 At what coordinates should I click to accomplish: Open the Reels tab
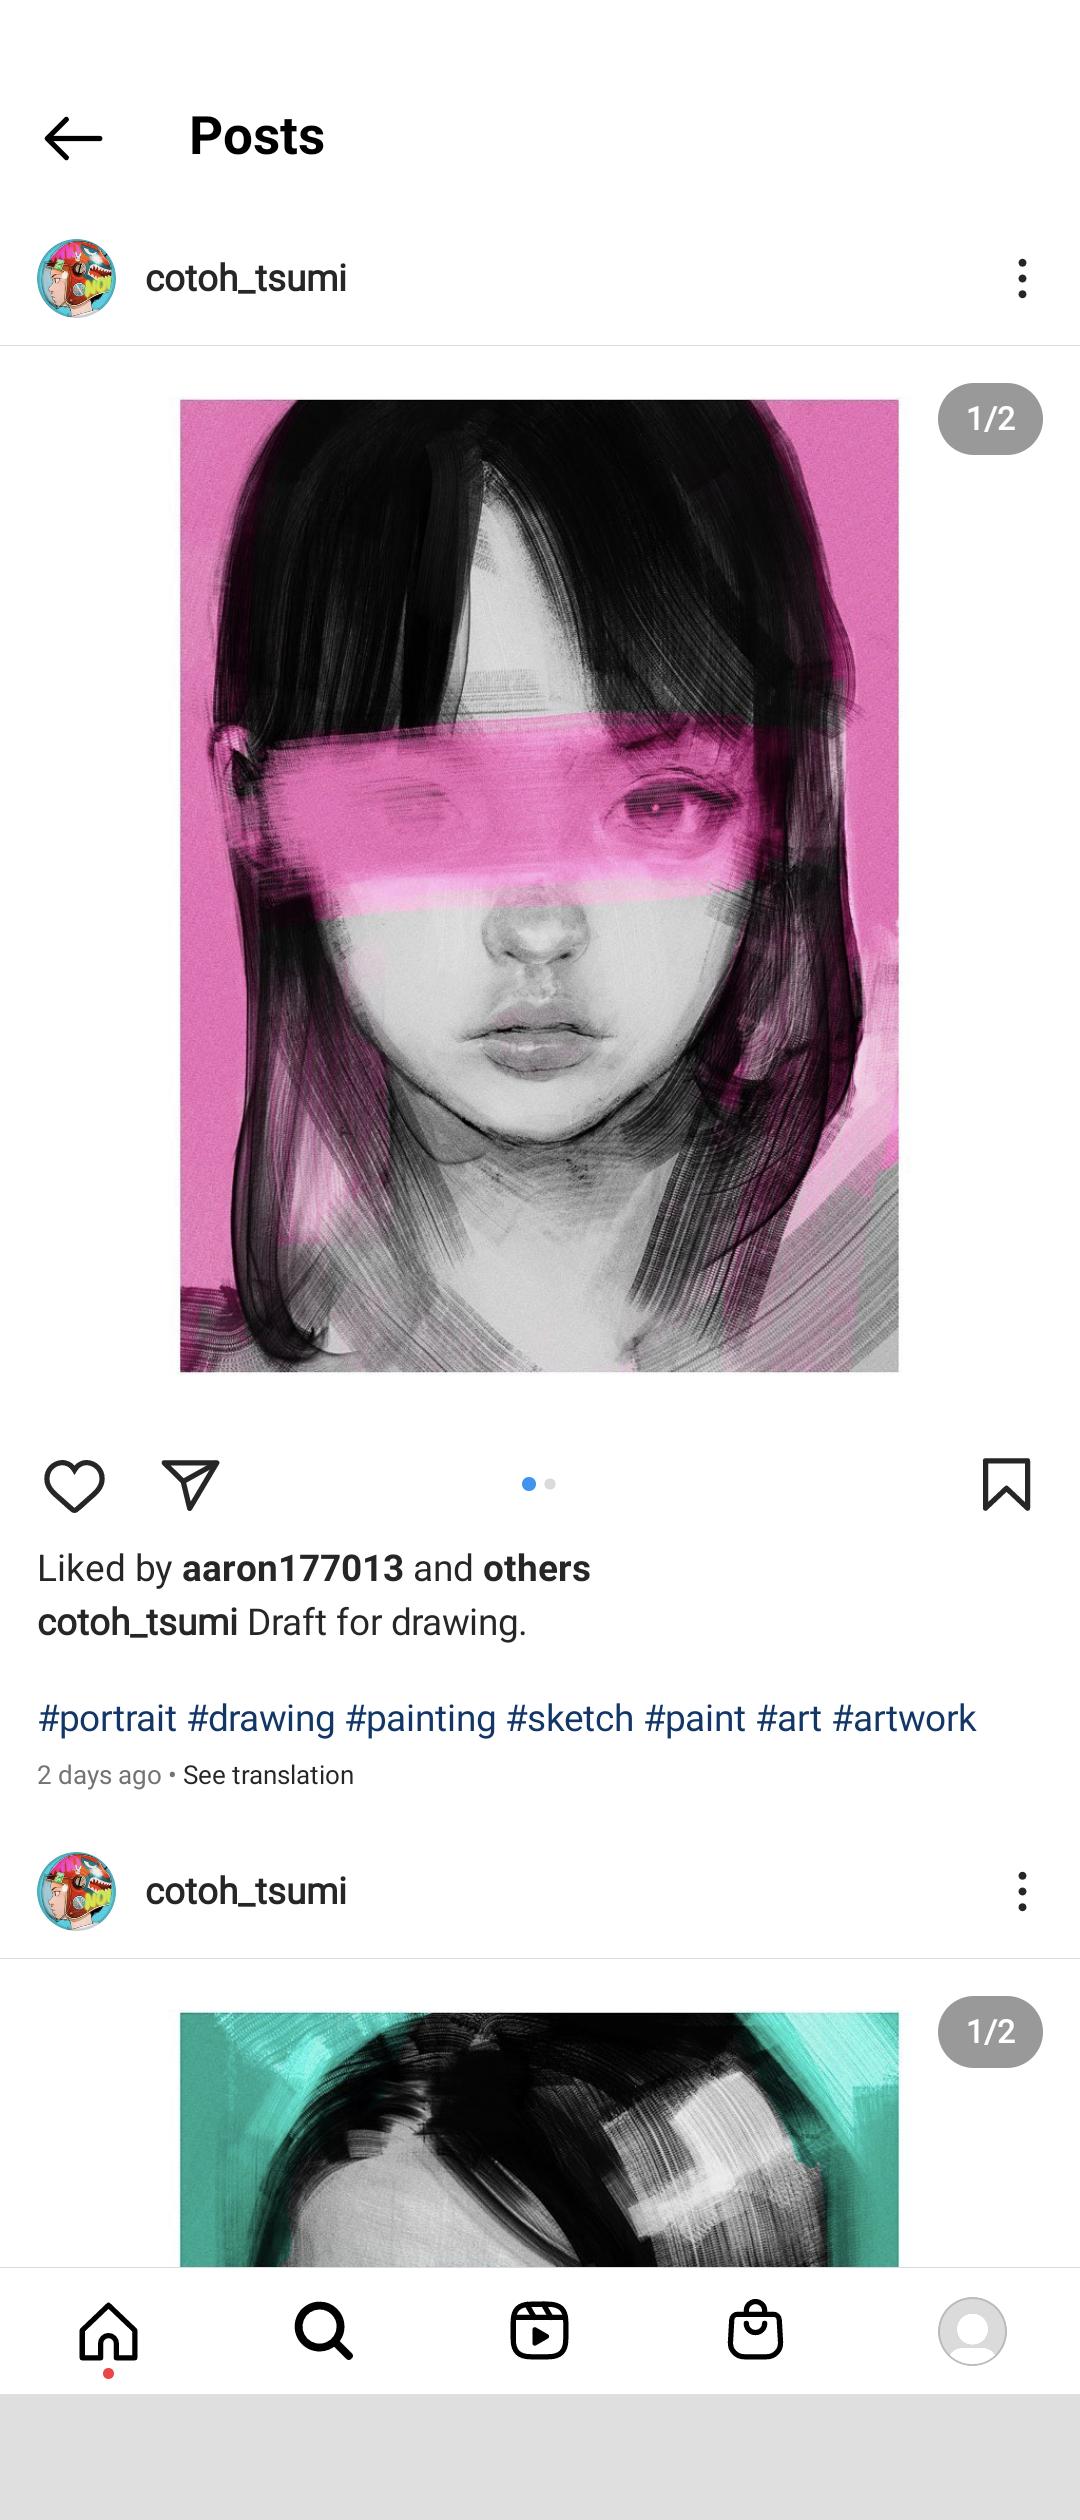pos(539,2331)
